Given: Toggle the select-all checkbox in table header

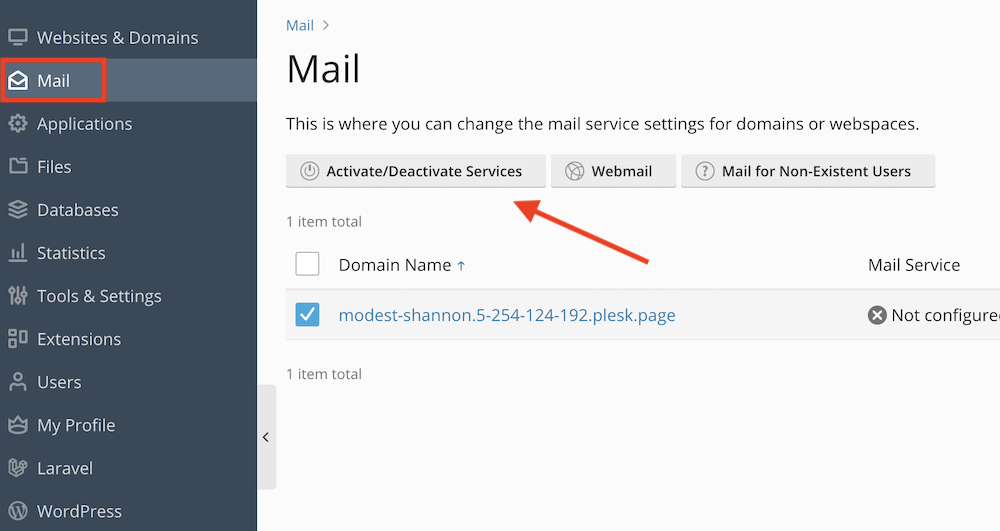Looking at the screenshot, I should point(308,265).
